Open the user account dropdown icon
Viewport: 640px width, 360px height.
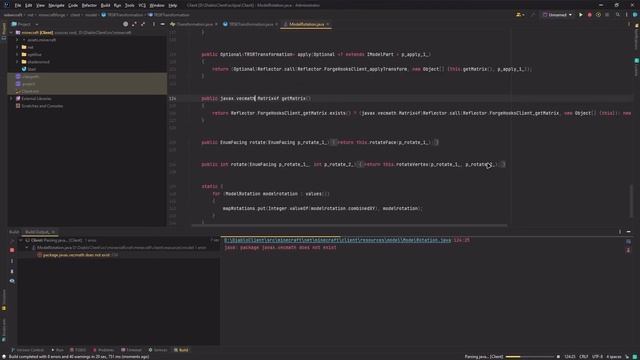point(520,15)
